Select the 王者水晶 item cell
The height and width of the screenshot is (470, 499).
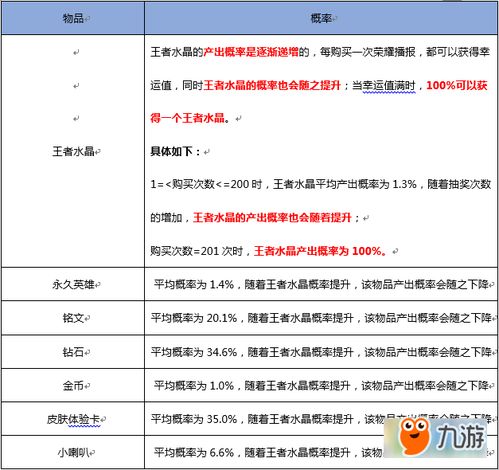(x=73, y=151)
